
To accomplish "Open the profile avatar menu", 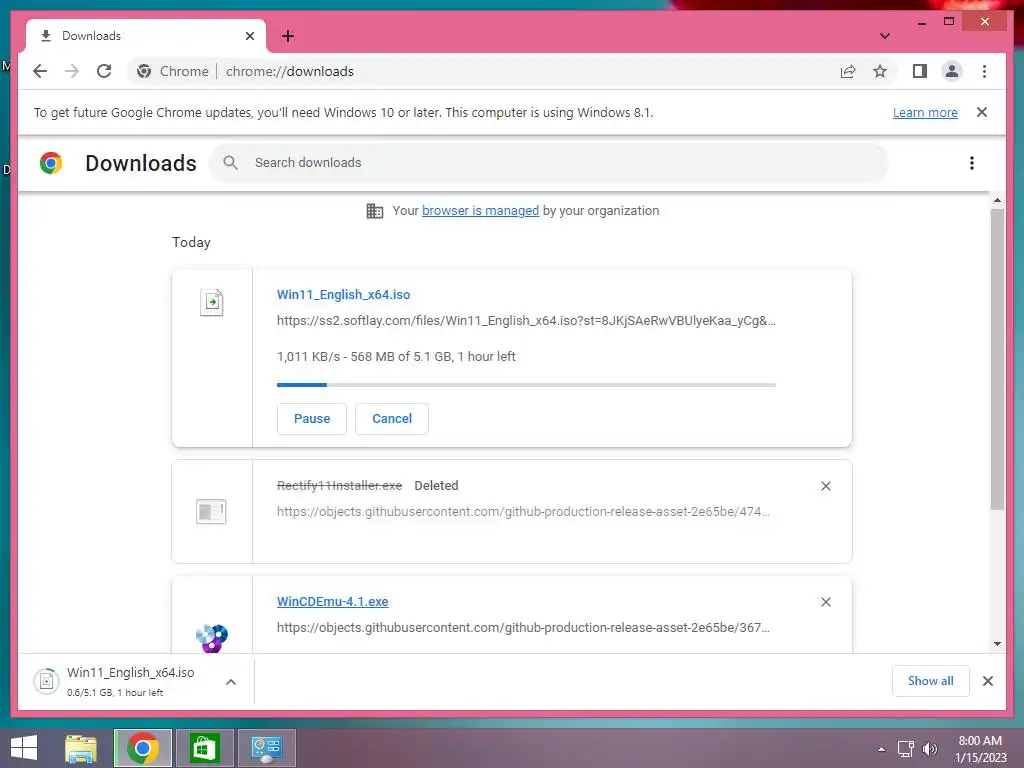I will coord(952,71).
